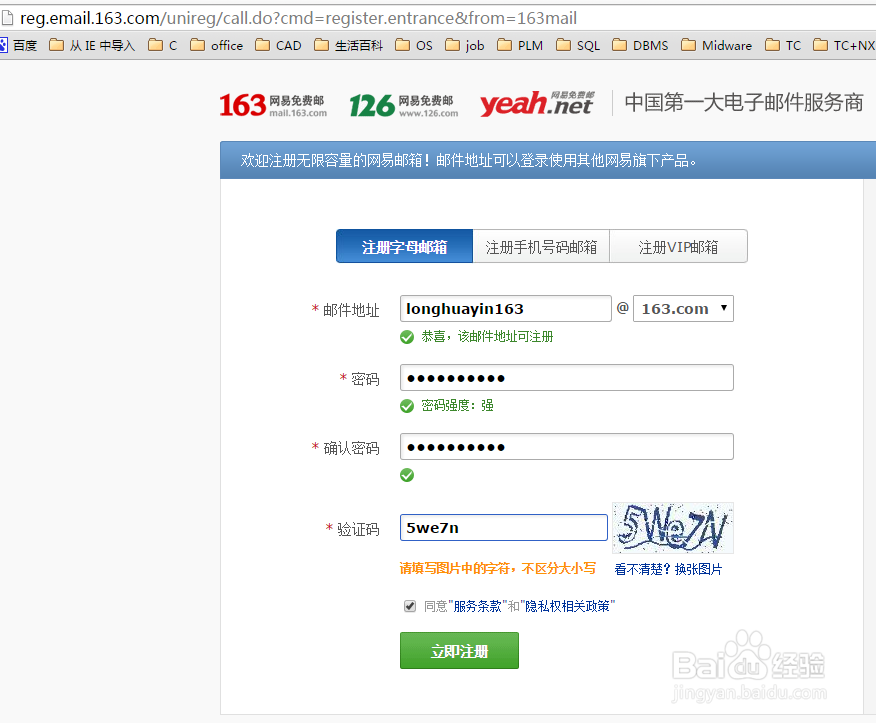Switch to the 注册手机号码邮箱 tab
Screen dimensions: 876x723
coord(541,246)
